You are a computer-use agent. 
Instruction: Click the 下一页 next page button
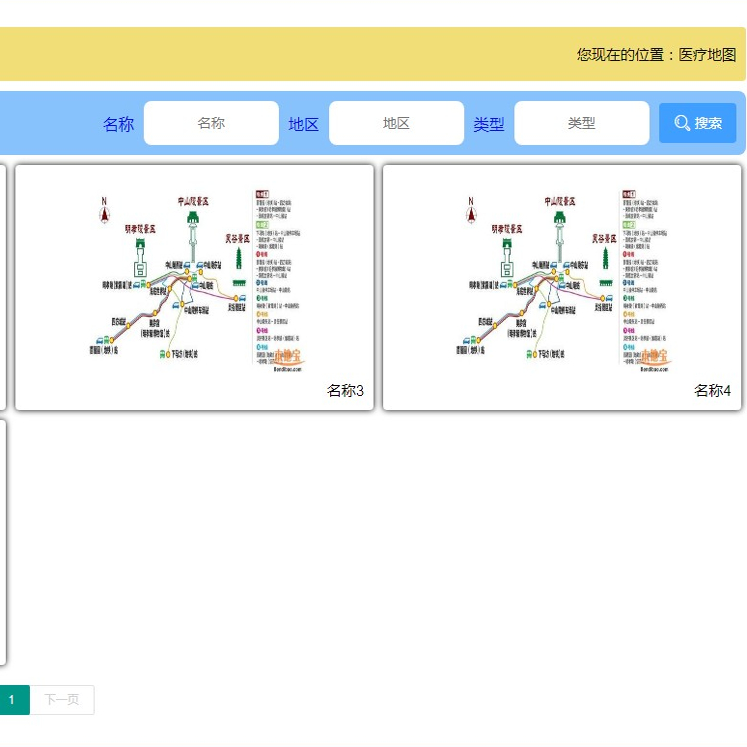tap(62, 699)
